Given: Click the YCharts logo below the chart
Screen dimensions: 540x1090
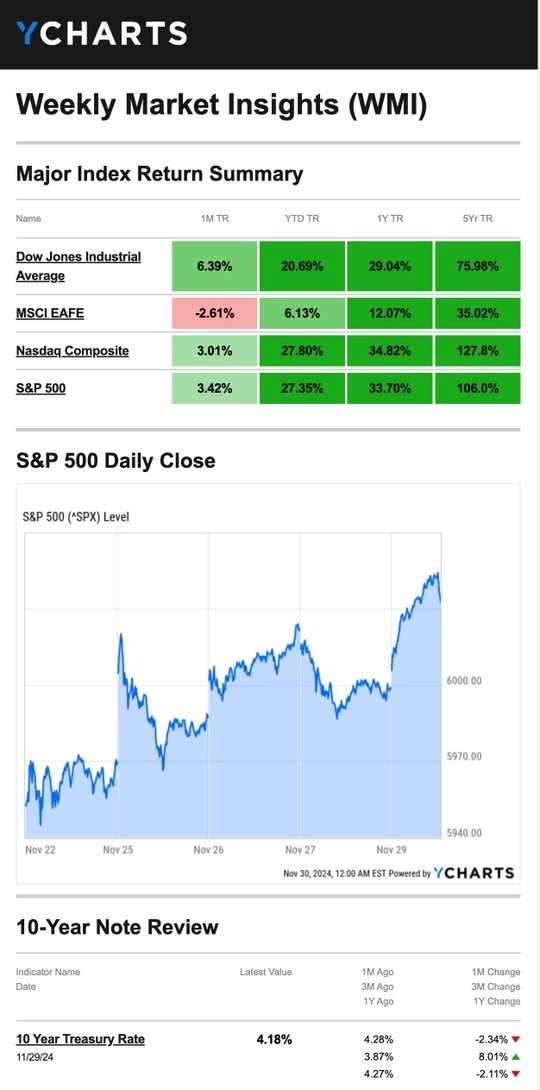Looking at the screenshot, I should 473,873.
